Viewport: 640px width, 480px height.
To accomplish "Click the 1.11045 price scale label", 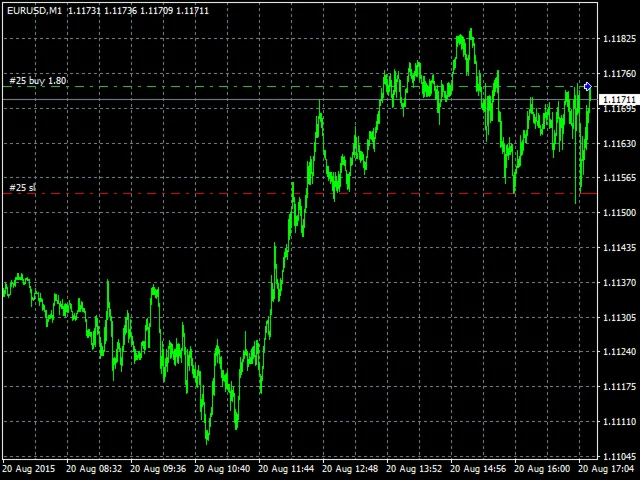I will 619,456.
